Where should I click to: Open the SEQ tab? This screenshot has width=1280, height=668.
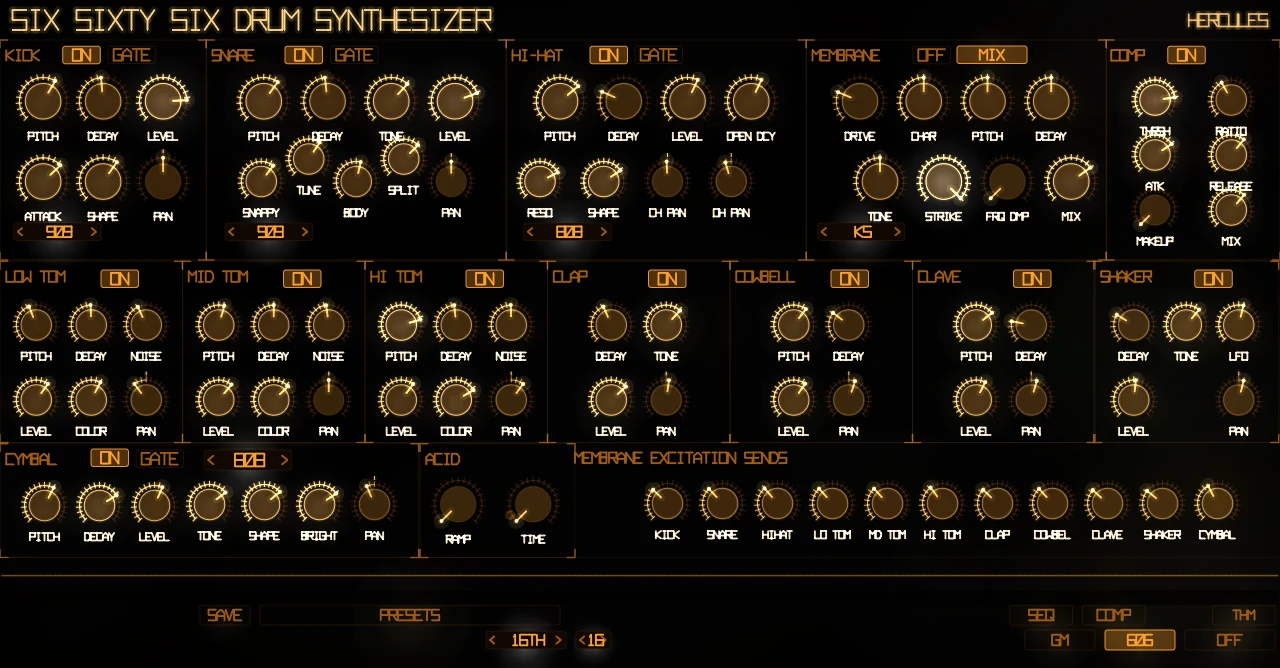point(1041,615)
